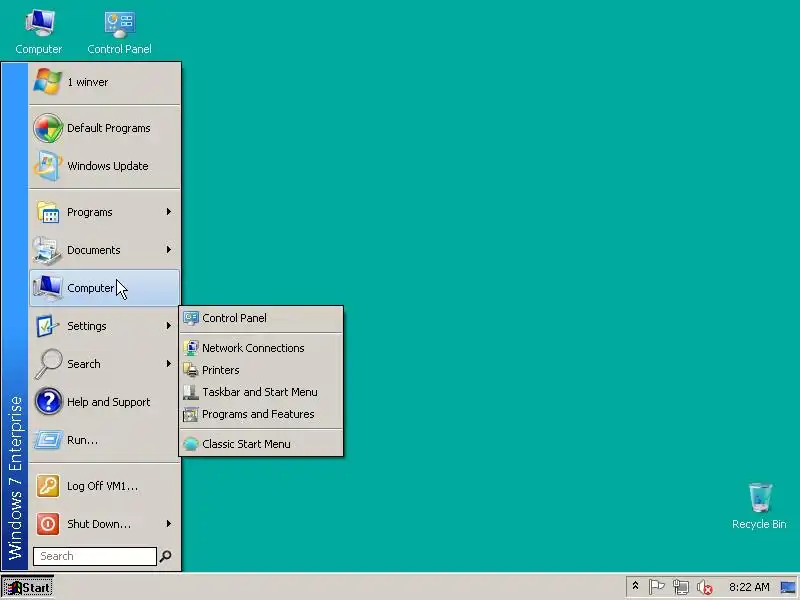800x600 pixels.
Task: Click the Search magnifying glass icon
Action: [x=48, y=364]
